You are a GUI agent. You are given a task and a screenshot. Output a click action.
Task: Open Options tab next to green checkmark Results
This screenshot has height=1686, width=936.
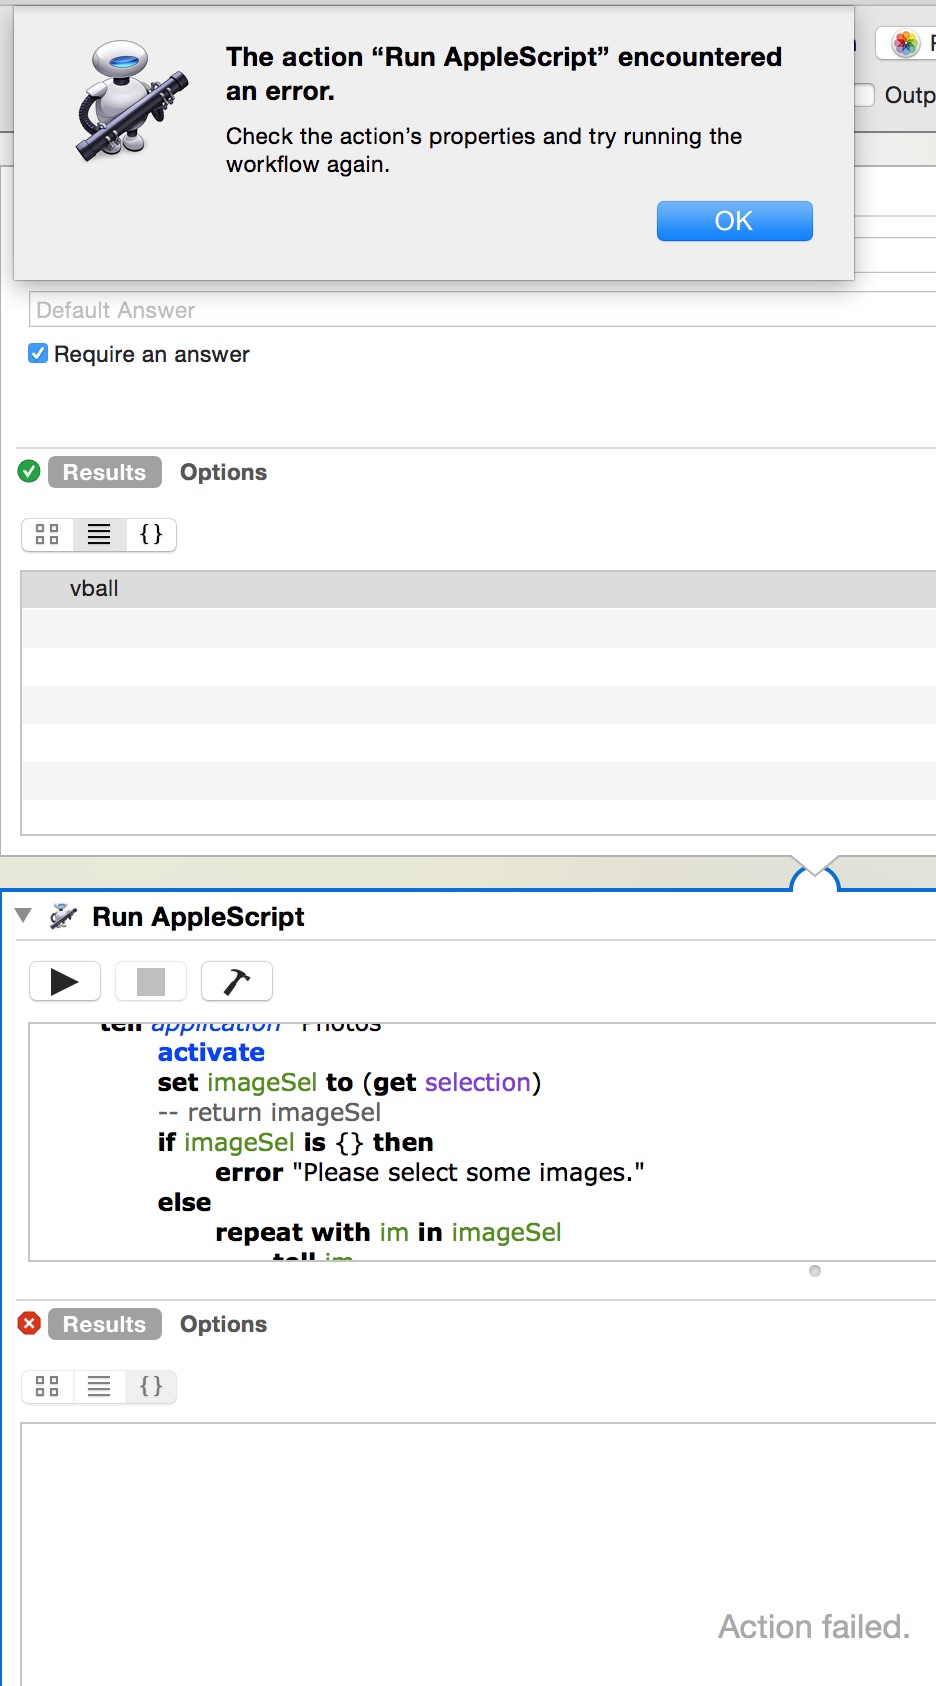tap(223, 472)
